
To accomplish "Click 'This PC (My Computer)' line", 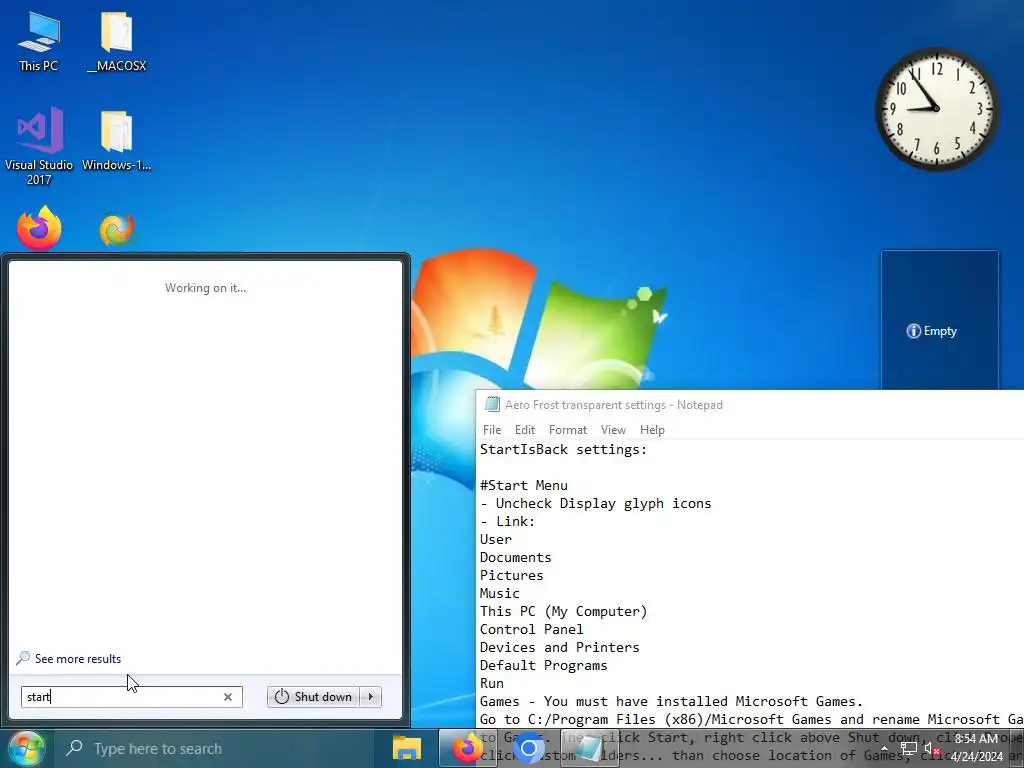I will [x=563, y=611].
